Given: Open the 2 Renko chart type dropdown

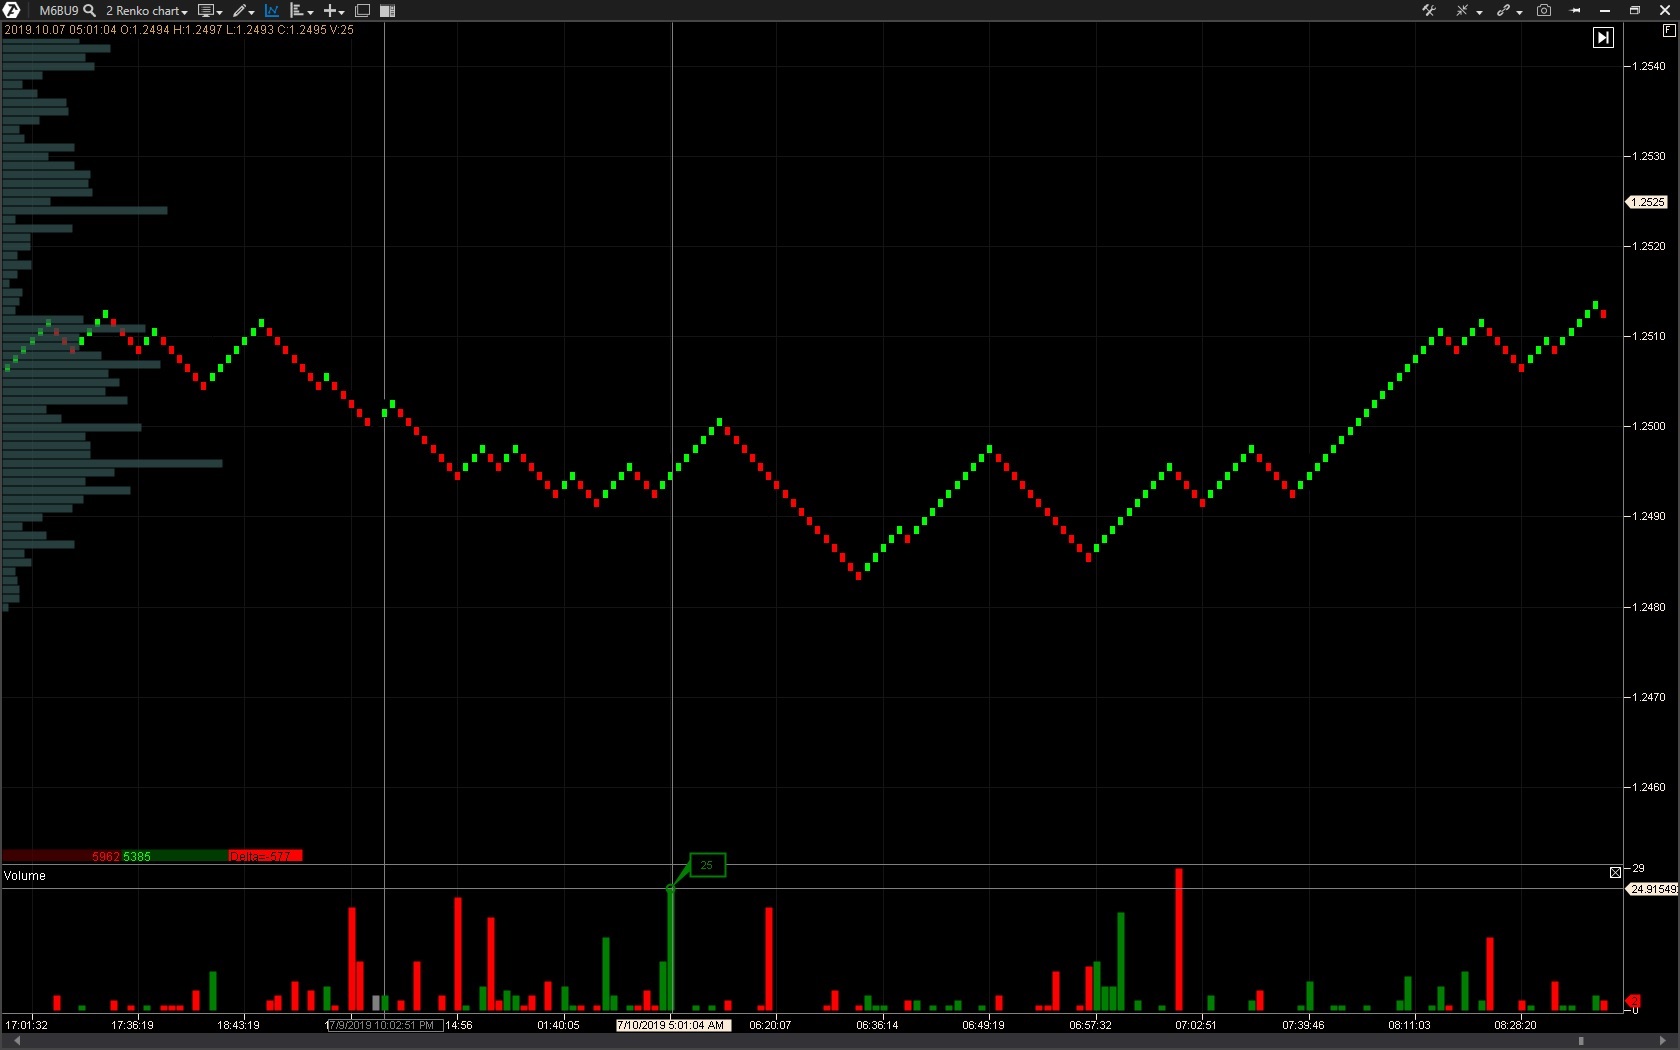Looking at the screenshot, I should click(146, 11).
